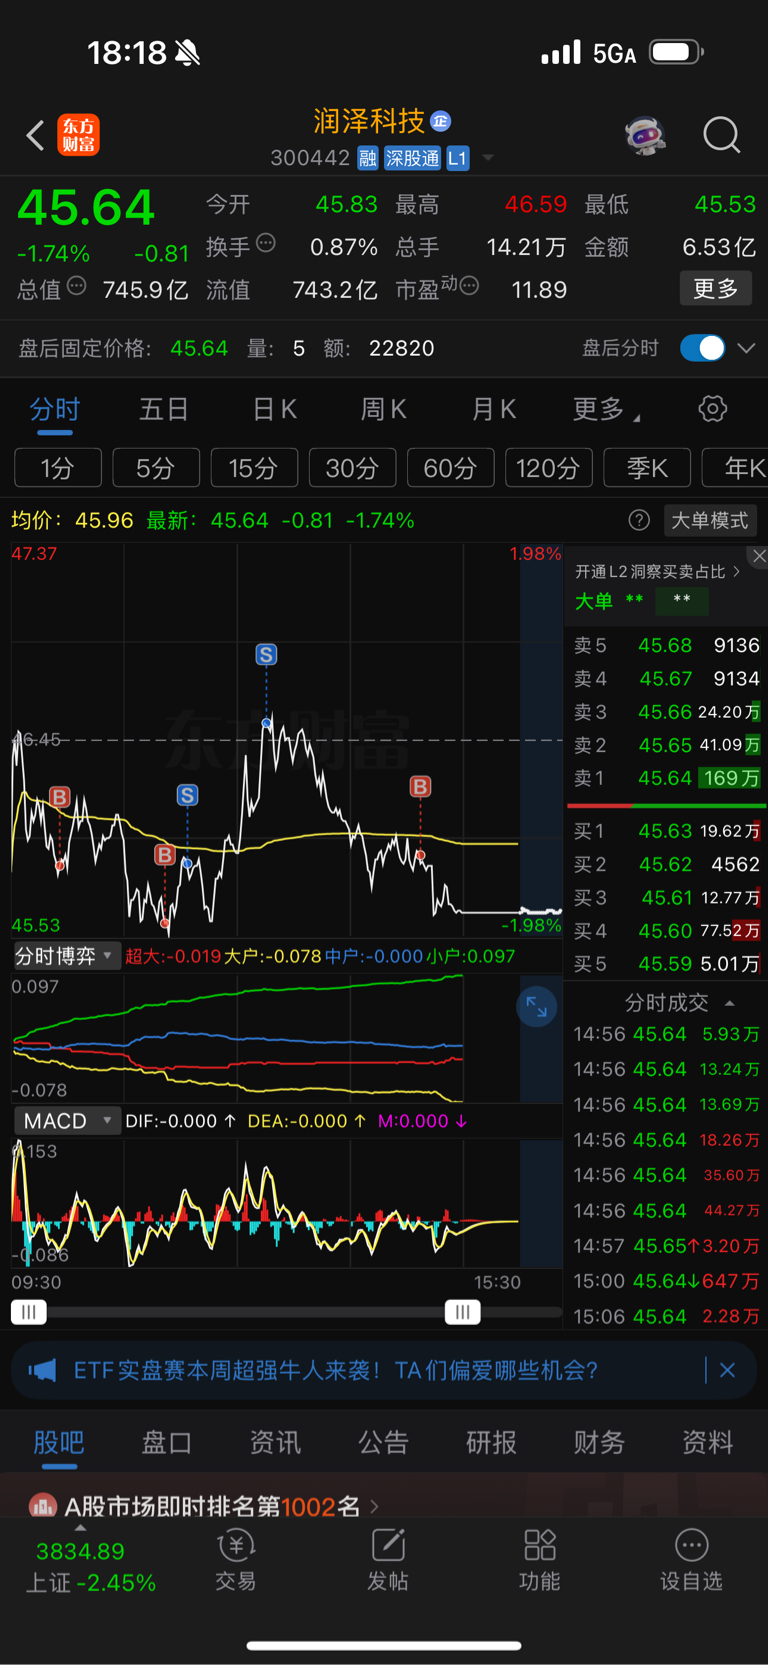Screen dimensions: 768x1665
Task: Switch to the 公告 tab
Action: click(x=383, y=1442)
